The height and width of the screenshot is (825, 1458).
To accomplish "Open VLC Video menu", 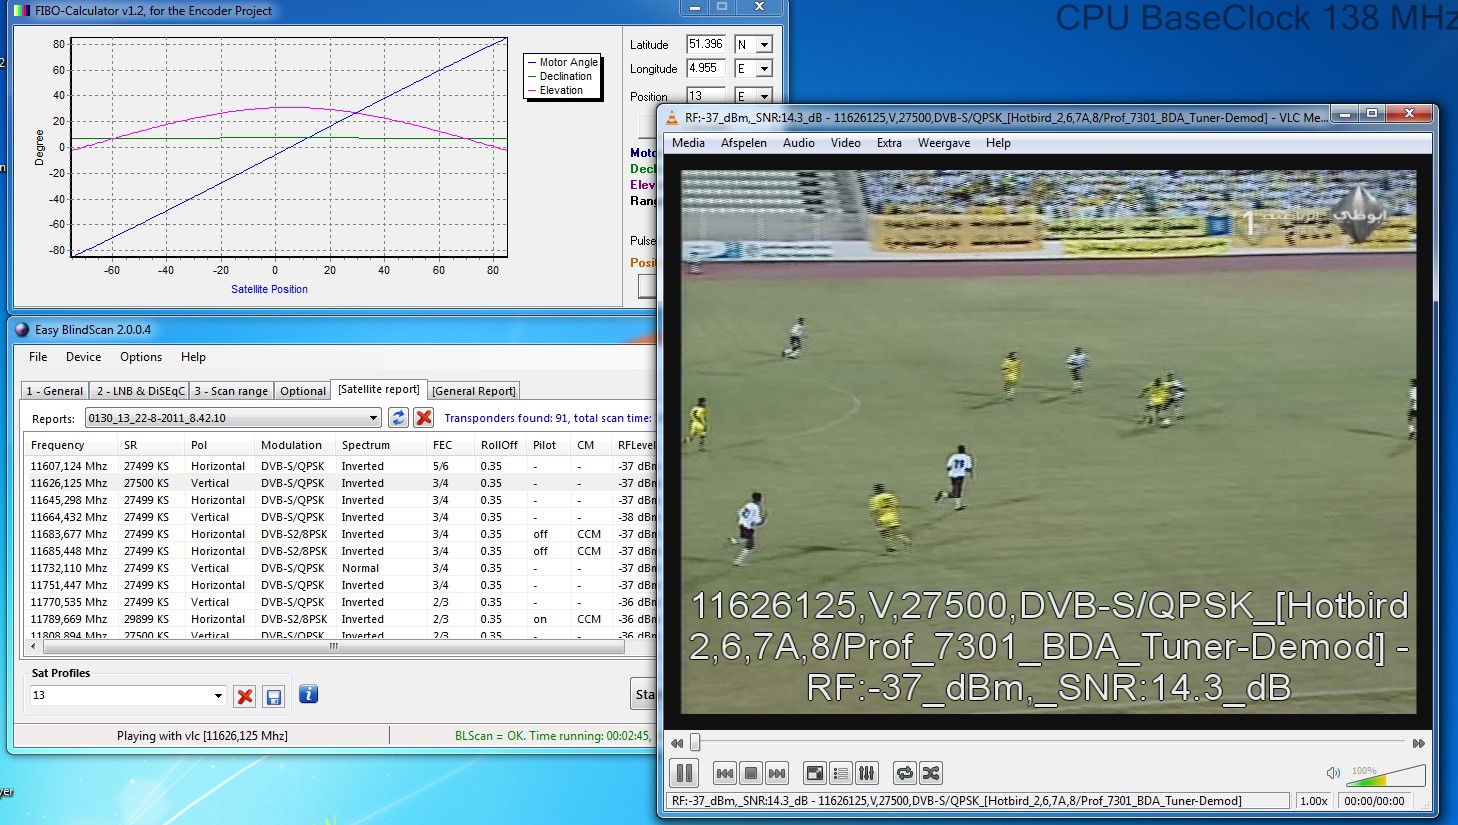I will click(845, 143).
